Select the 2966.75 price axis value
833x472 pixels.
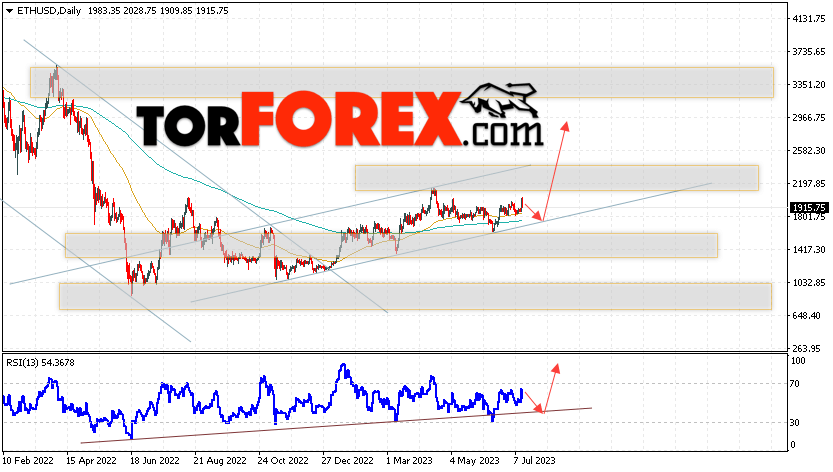click(x=809, y=117)
